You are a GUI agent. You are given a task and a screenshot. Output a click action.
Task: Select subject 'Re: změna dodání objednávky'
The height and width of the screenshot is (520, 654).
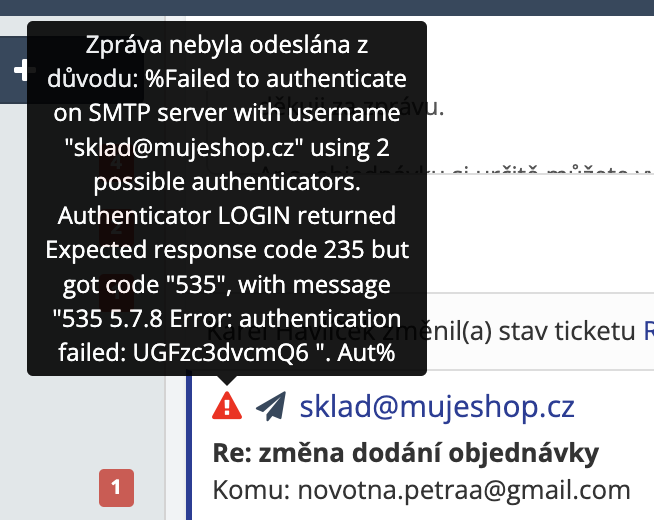click(x=405, y=454)
